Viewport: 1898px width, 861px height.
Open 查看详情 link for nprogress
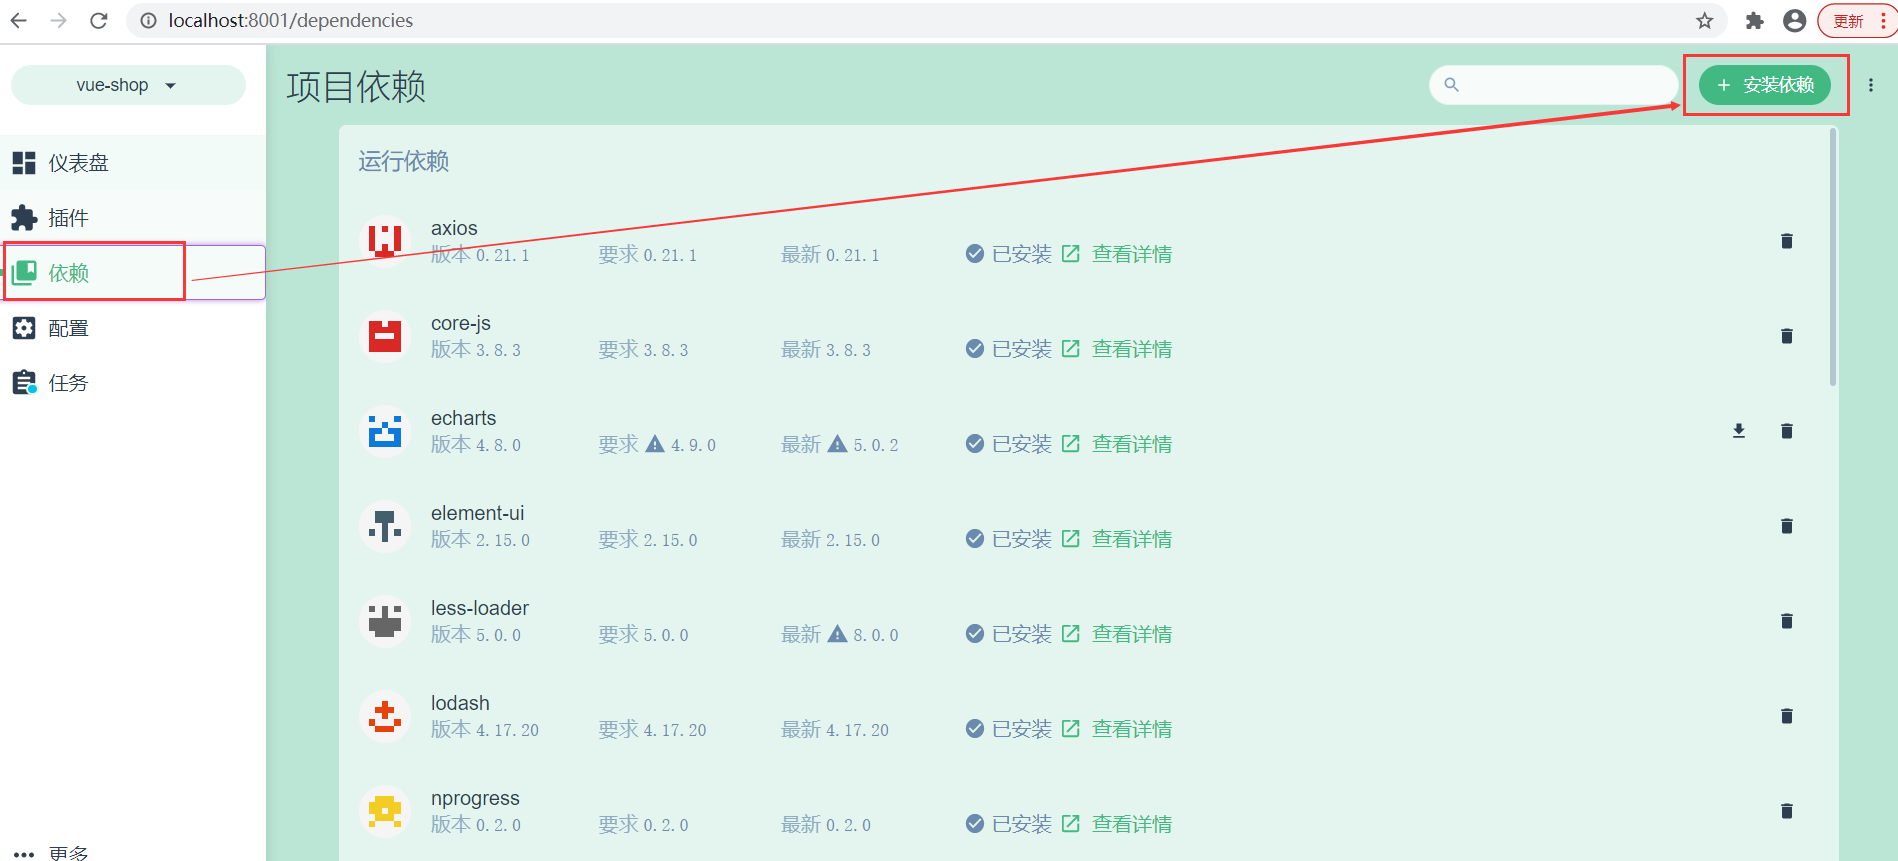point(1117,824)
